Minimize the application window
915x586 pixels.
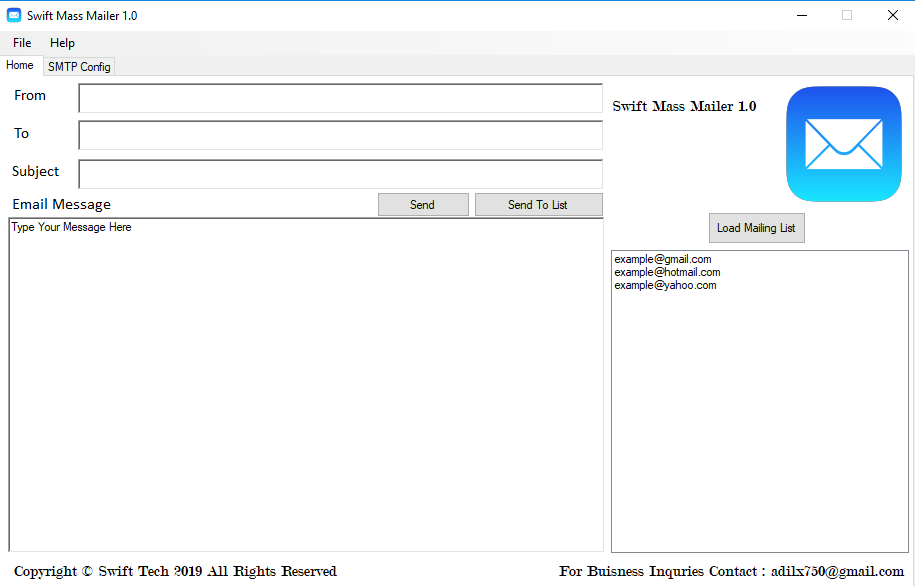tap(801, 15)
